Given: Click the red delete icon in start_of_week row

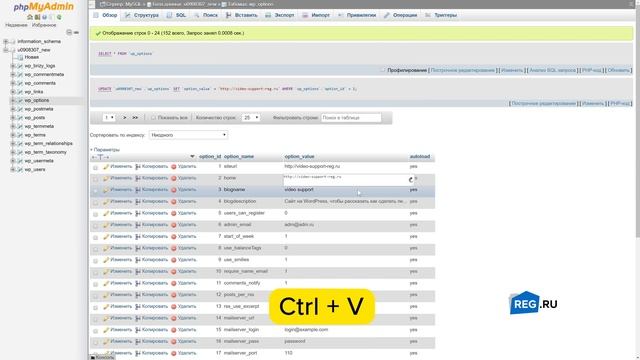Looking at the screenshot, I should pos(173,237).
